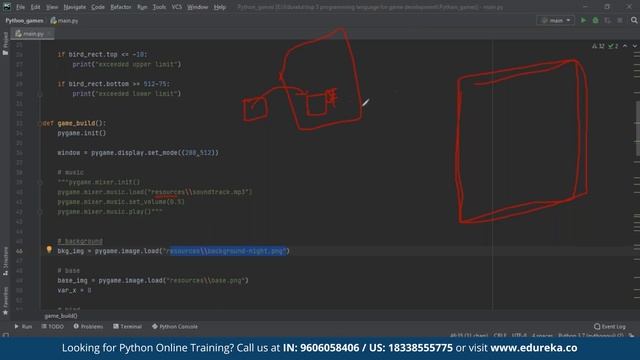
Task: Open the Problems tool window
Action: point(88,327)
